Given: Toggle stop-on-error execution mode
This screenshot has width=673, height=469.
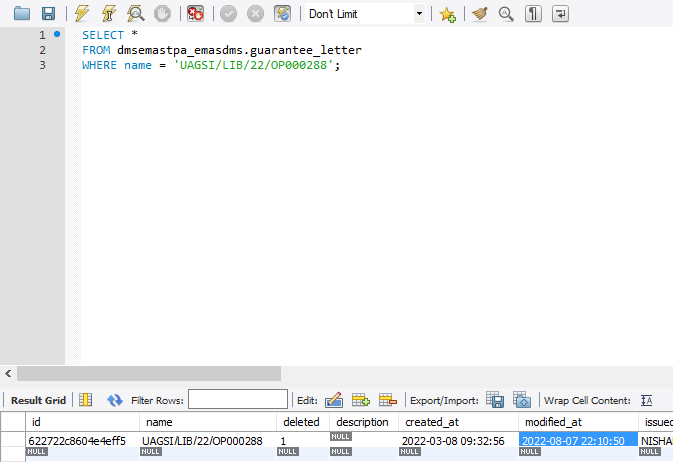Looking at the screenshot, I should click(x=196, y=14).
